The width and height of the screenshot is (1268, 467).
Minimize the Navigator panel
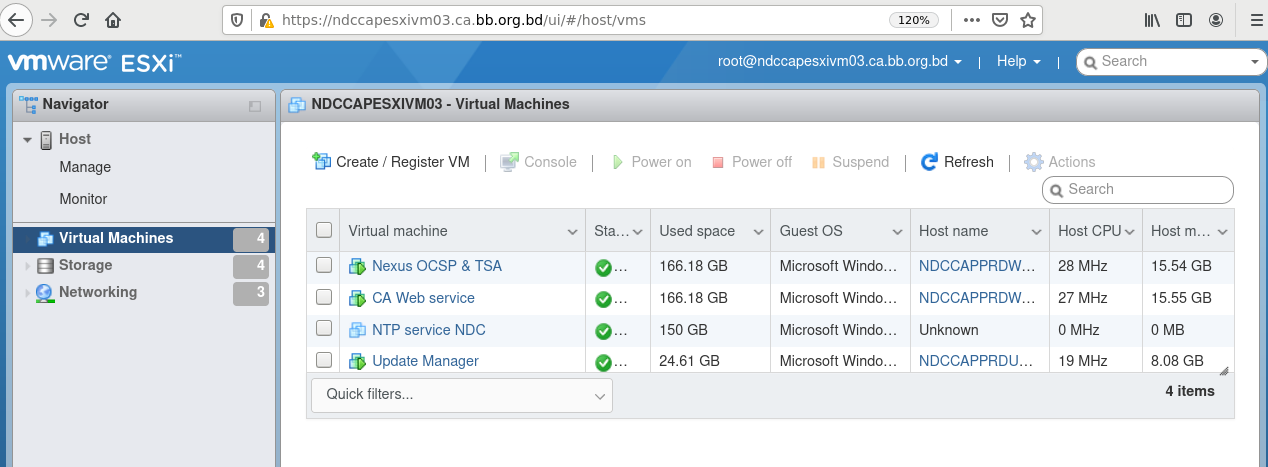pos(255,105)
